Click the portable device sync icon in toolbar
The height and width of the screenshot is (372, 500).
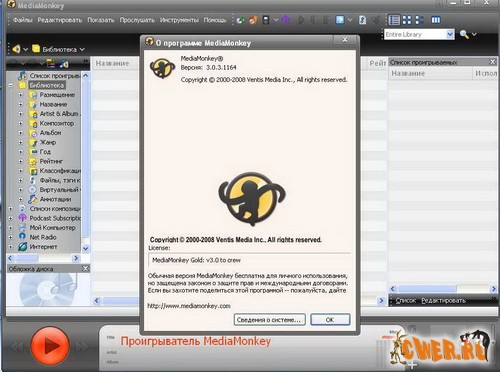[266, 20]
